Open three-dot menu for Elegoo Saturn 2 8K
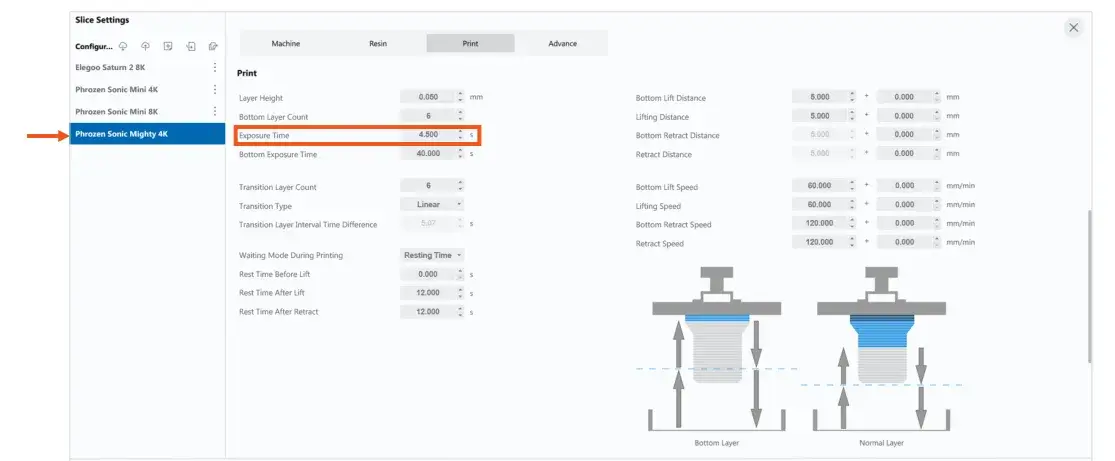 214,68
